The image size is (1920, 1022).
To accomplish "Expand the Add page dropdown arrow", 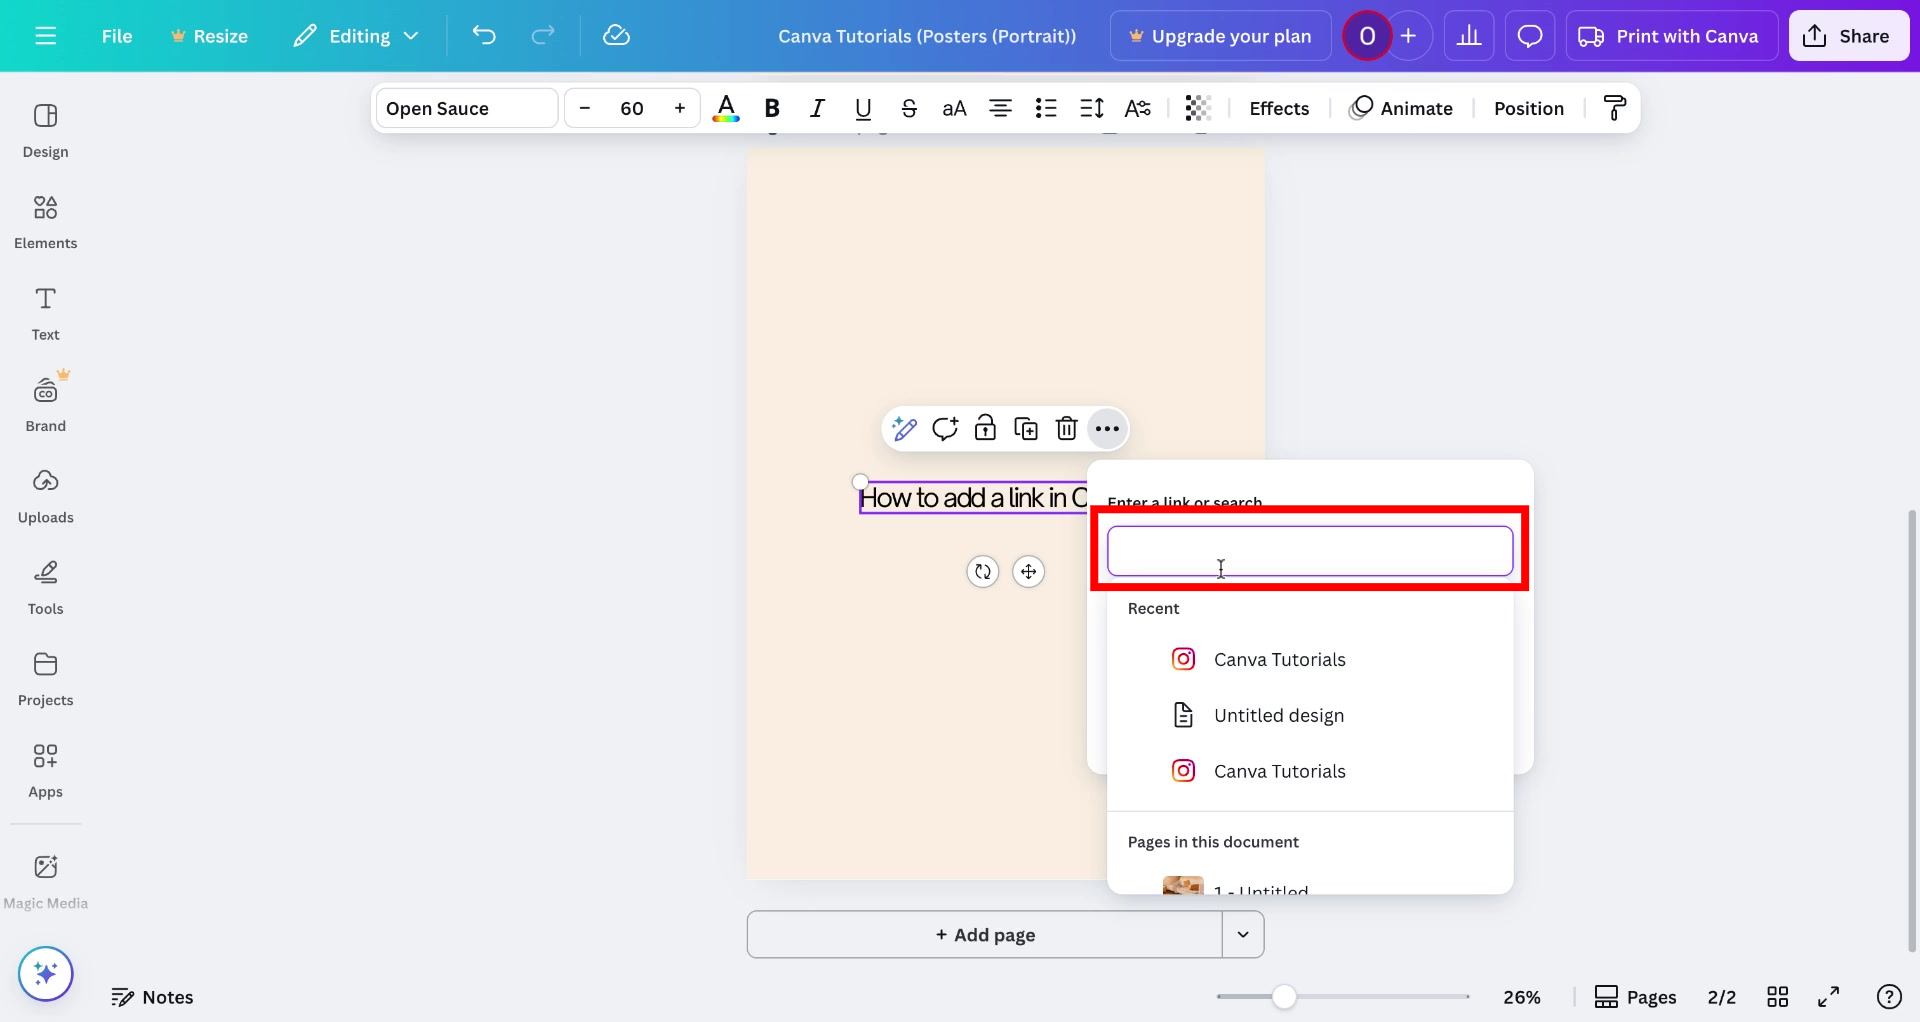I will coord(1242,934).
